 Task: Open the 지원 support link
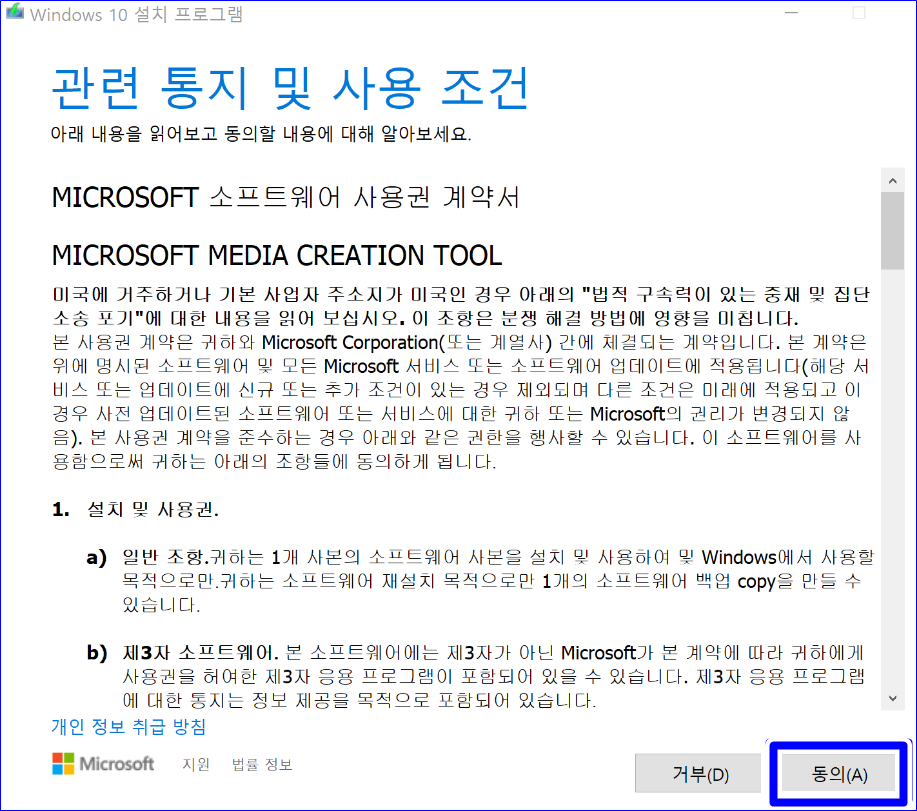196,764
